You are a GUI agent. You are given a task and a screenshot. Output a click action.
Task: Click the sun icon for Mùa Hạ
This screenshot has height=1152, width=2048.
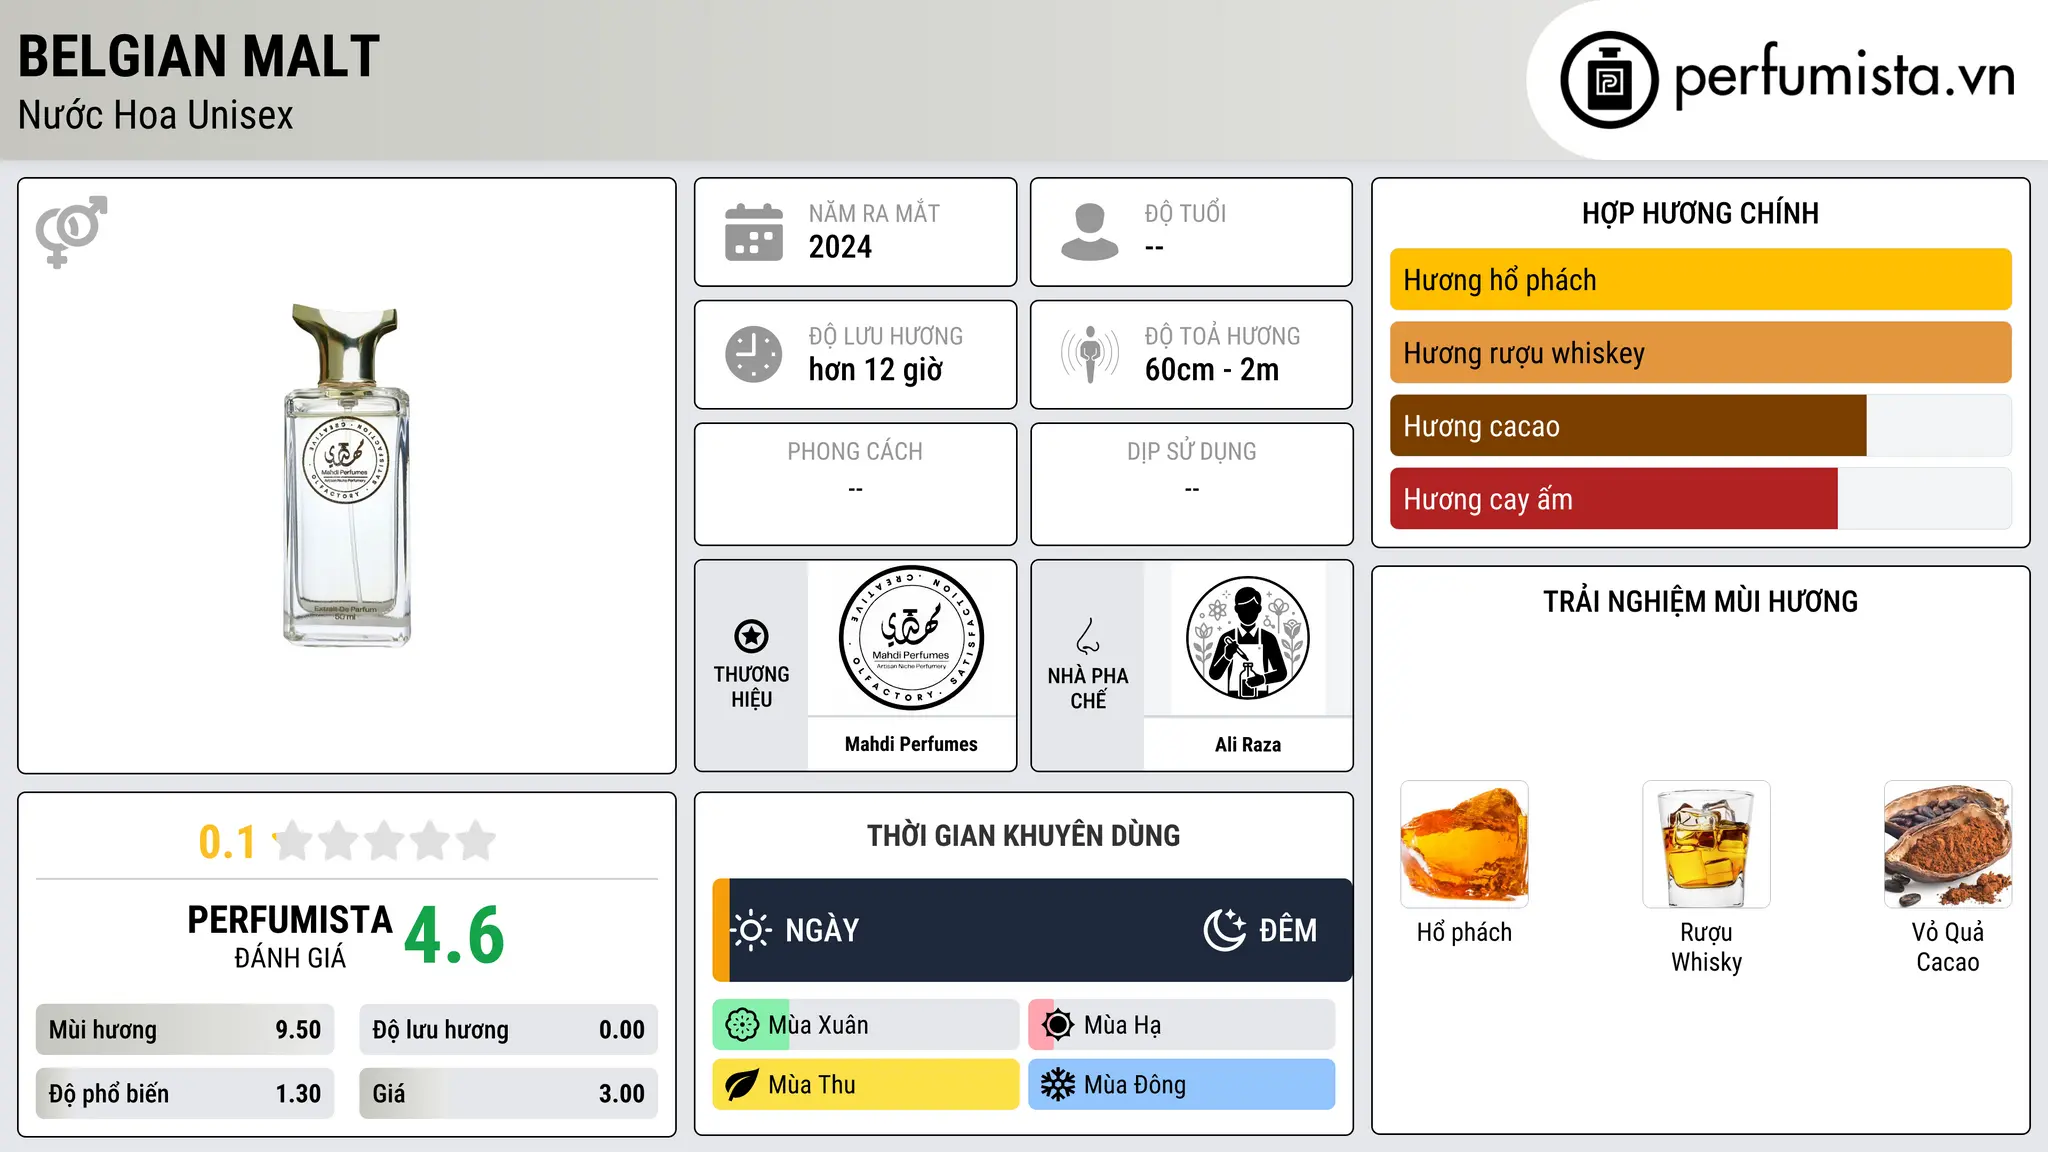click(1058, 1025)
